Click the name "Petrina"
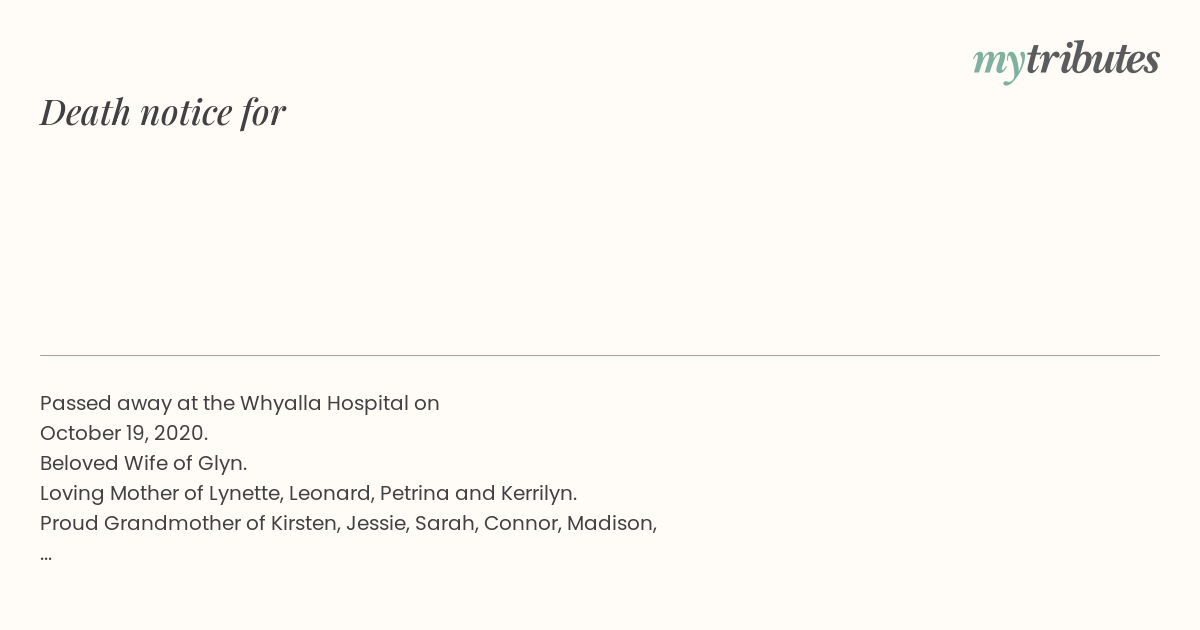The image size is (1200, 630). tap(415, 493)
